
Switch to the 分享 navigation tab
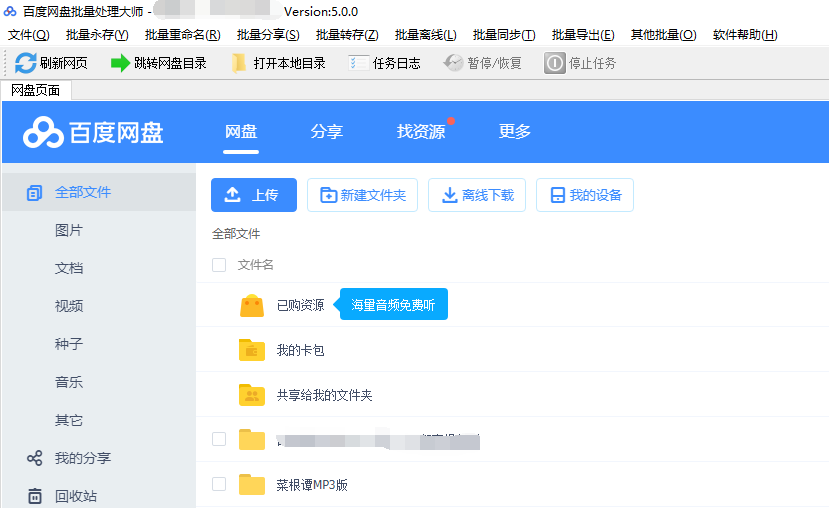326,132
